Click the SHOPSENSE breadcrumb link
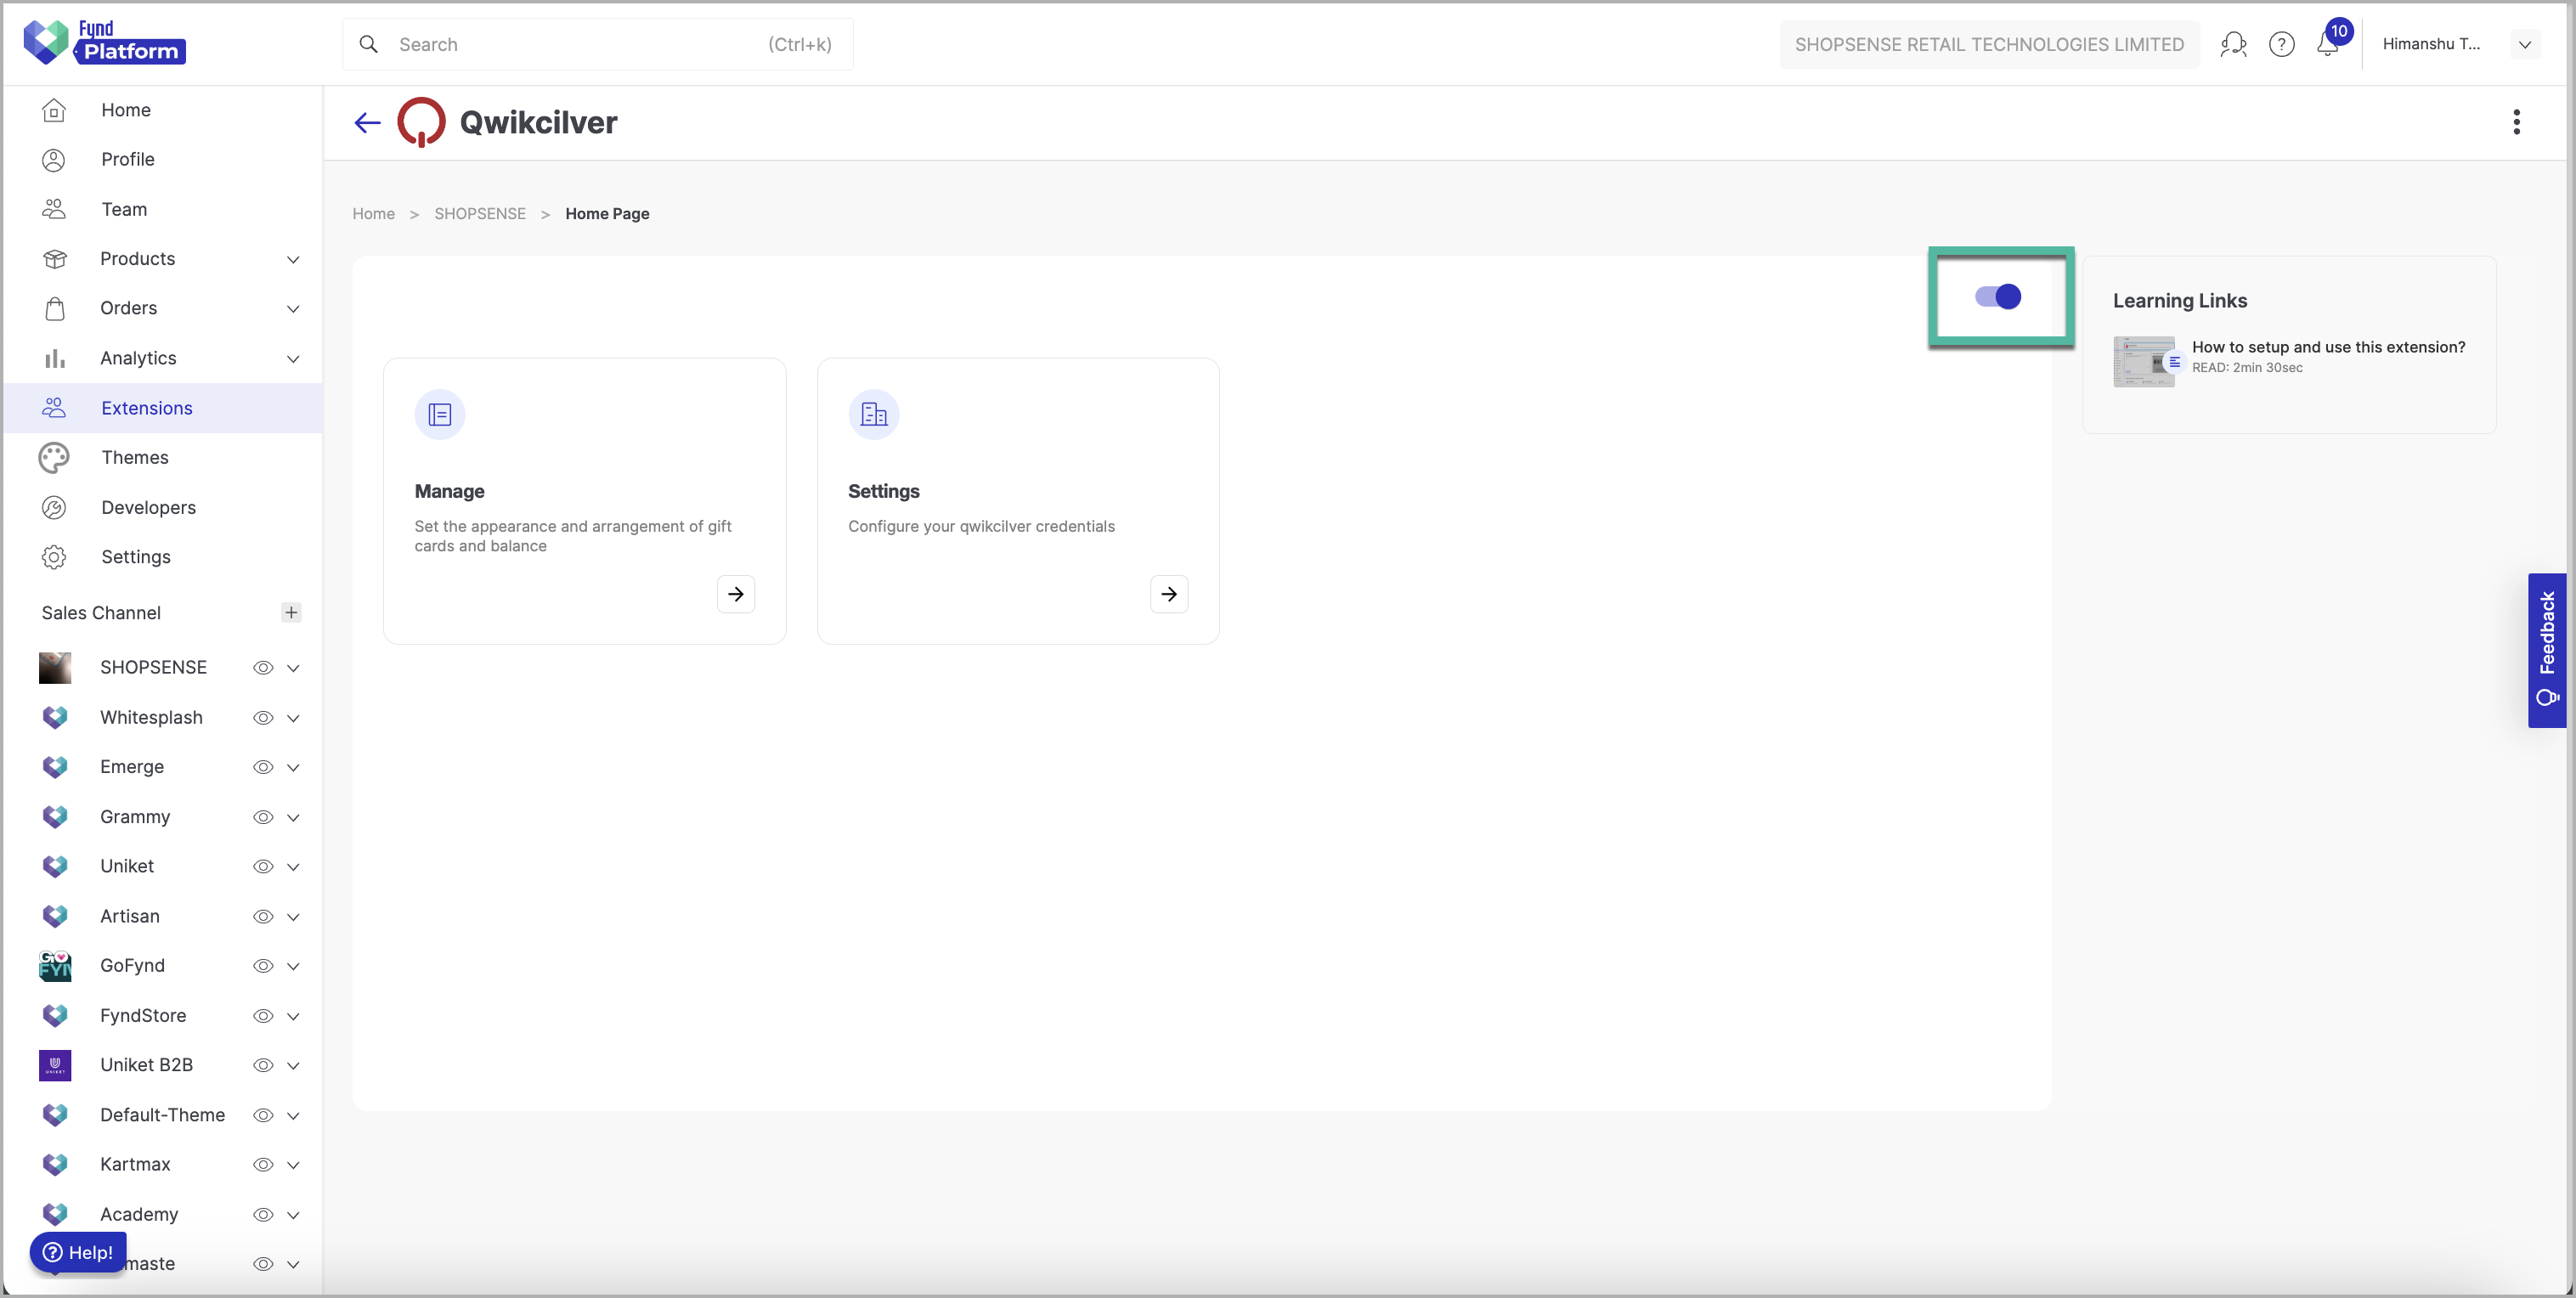 tap(480, 213)
